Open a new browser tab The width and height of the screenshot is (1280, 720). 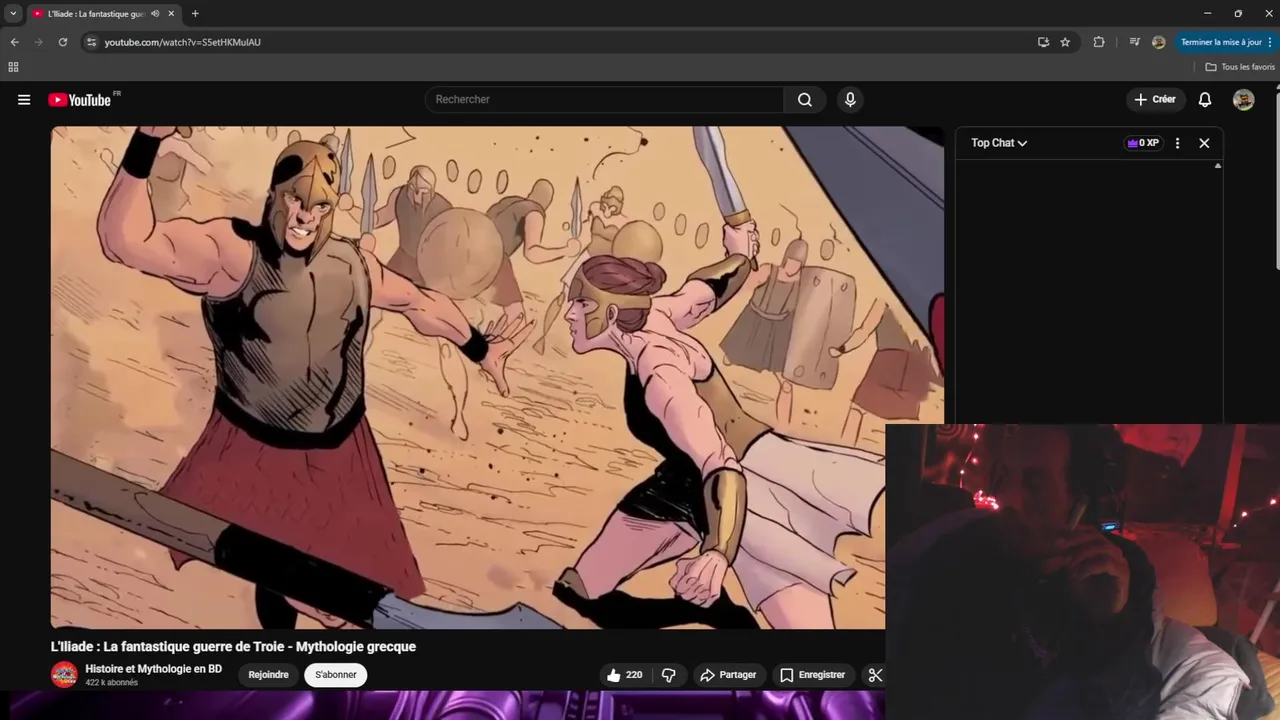(x=195, y=14)
